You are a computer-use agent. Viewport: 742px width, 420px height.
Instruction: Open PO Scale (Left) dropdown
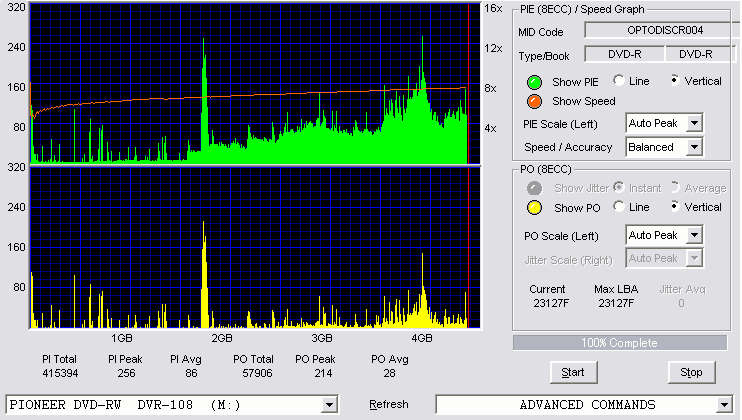click(694, 235)
